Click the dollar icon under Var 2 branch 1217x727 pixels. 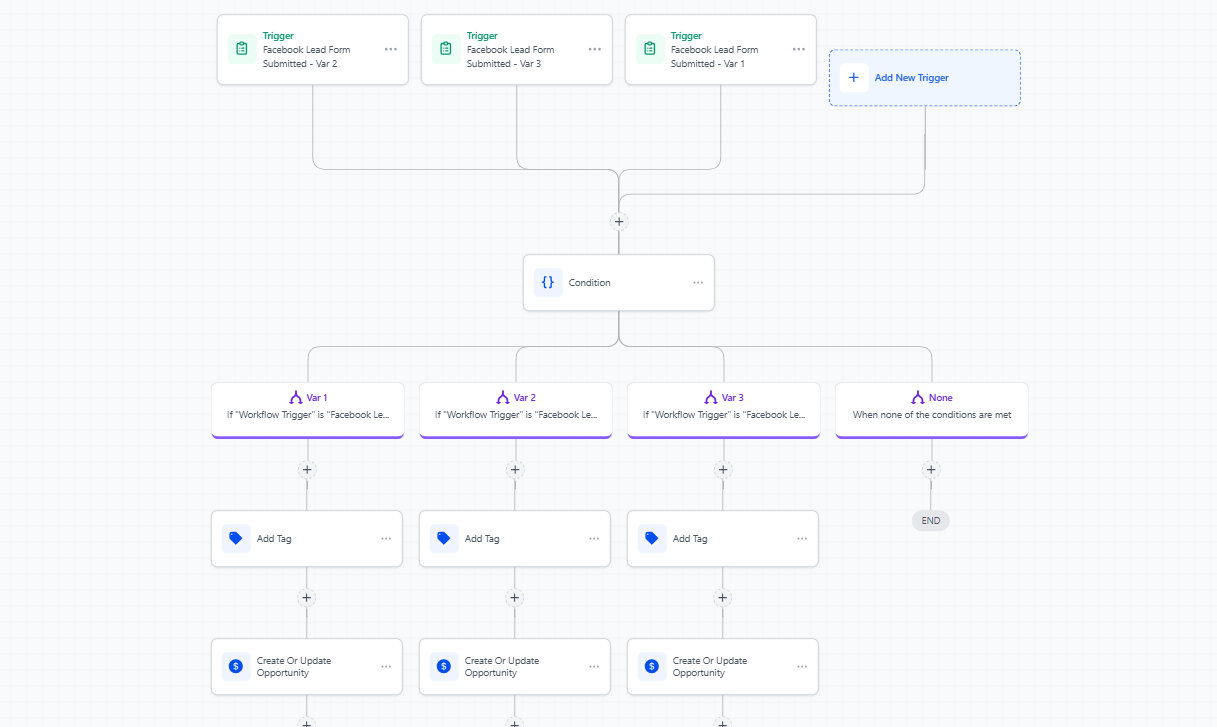pyautogui.click(x=444, y=667)
